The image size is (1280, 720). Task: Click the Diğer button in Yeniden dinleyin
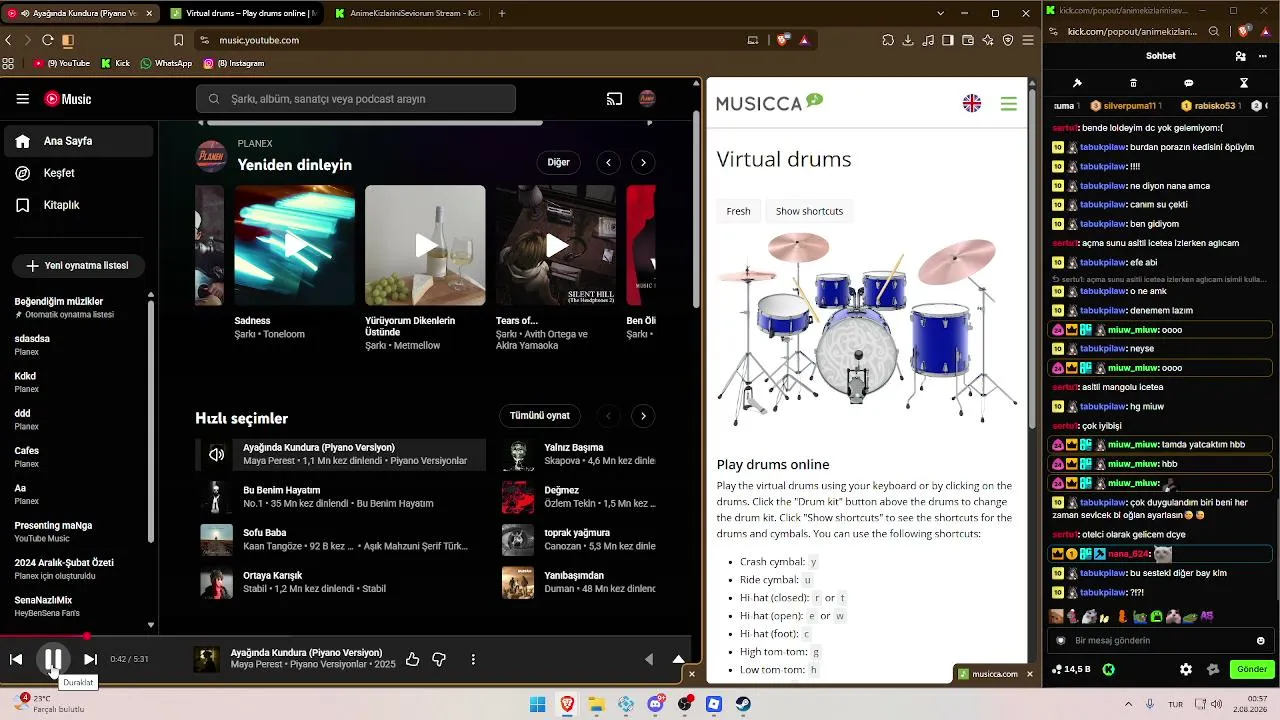coord(558,162)
